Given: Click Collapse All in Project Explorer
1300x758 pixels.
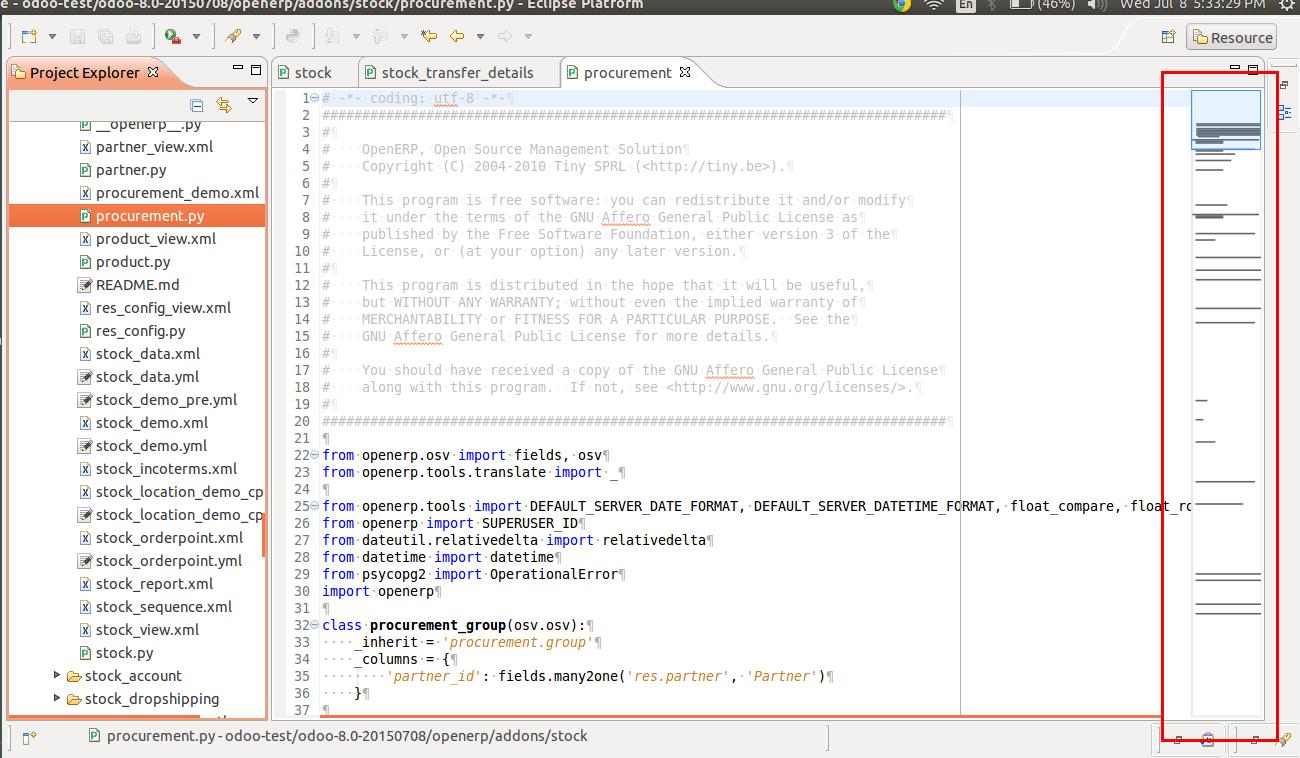Looking at the screenshot, I should tap(196, 104).
